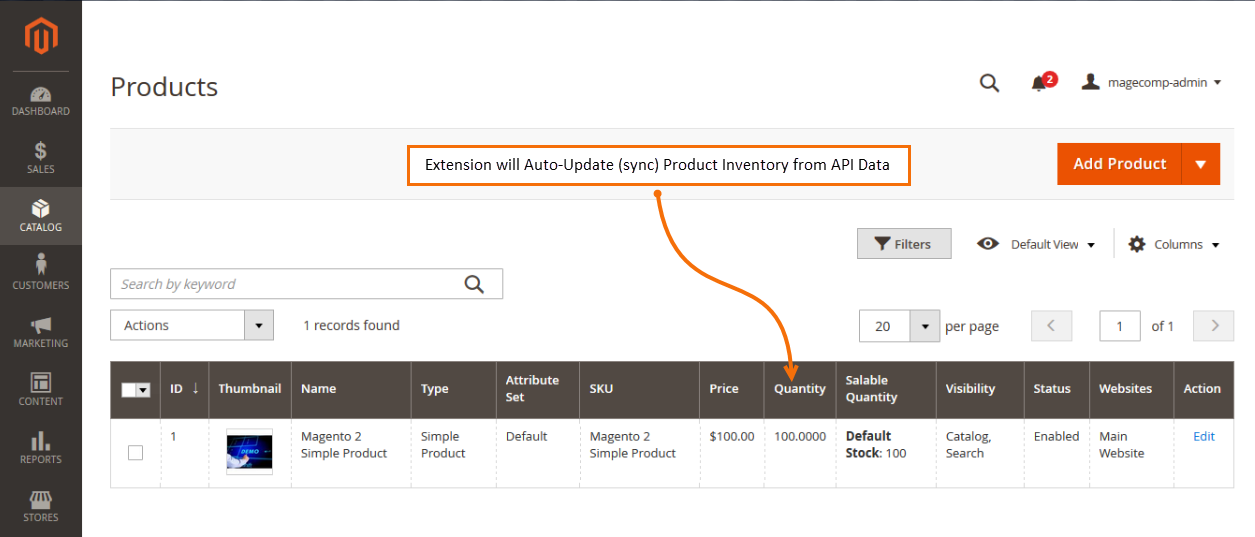Open the Stores sidebar icon

(41, 499)
